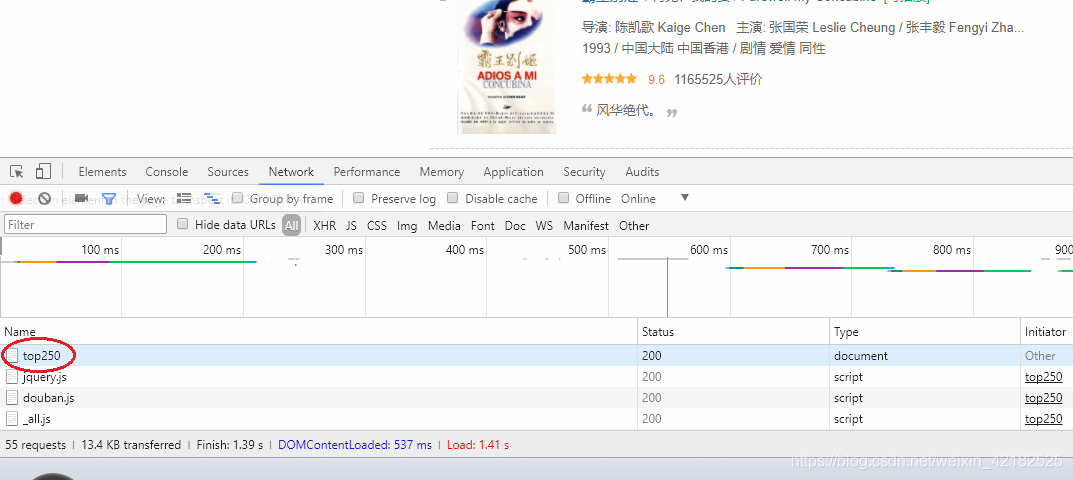Filter requests by Font
1073x480 pixels.
[x=482, y=225]
